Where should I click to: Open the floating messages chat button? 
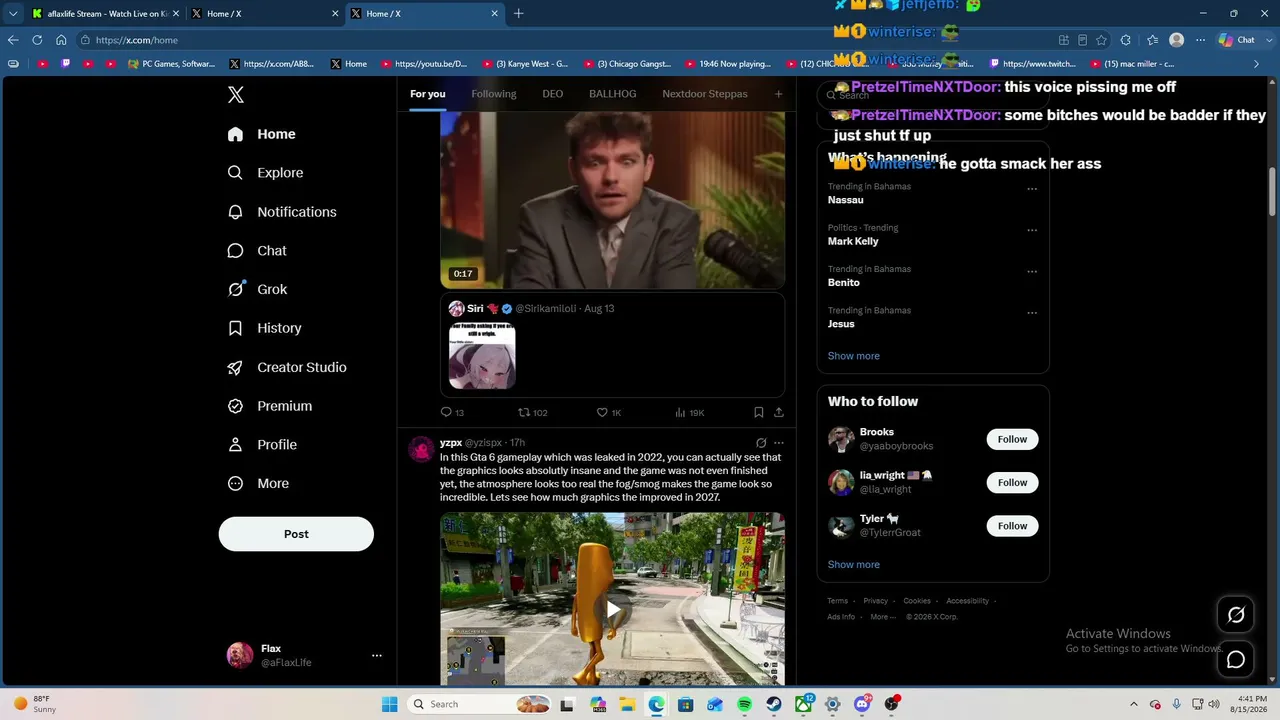pyautogui.click(x=1236, y=660)
